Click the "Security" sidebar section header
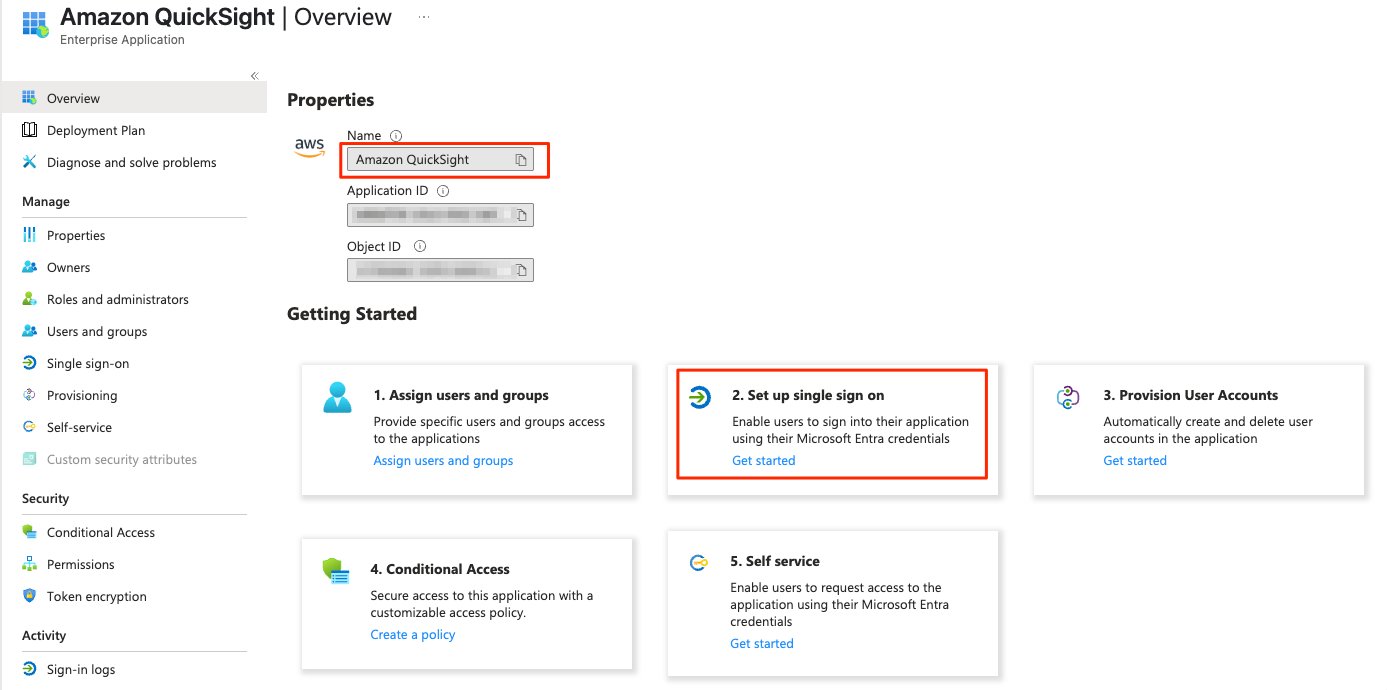1387x690 pixels. (46, 499)
